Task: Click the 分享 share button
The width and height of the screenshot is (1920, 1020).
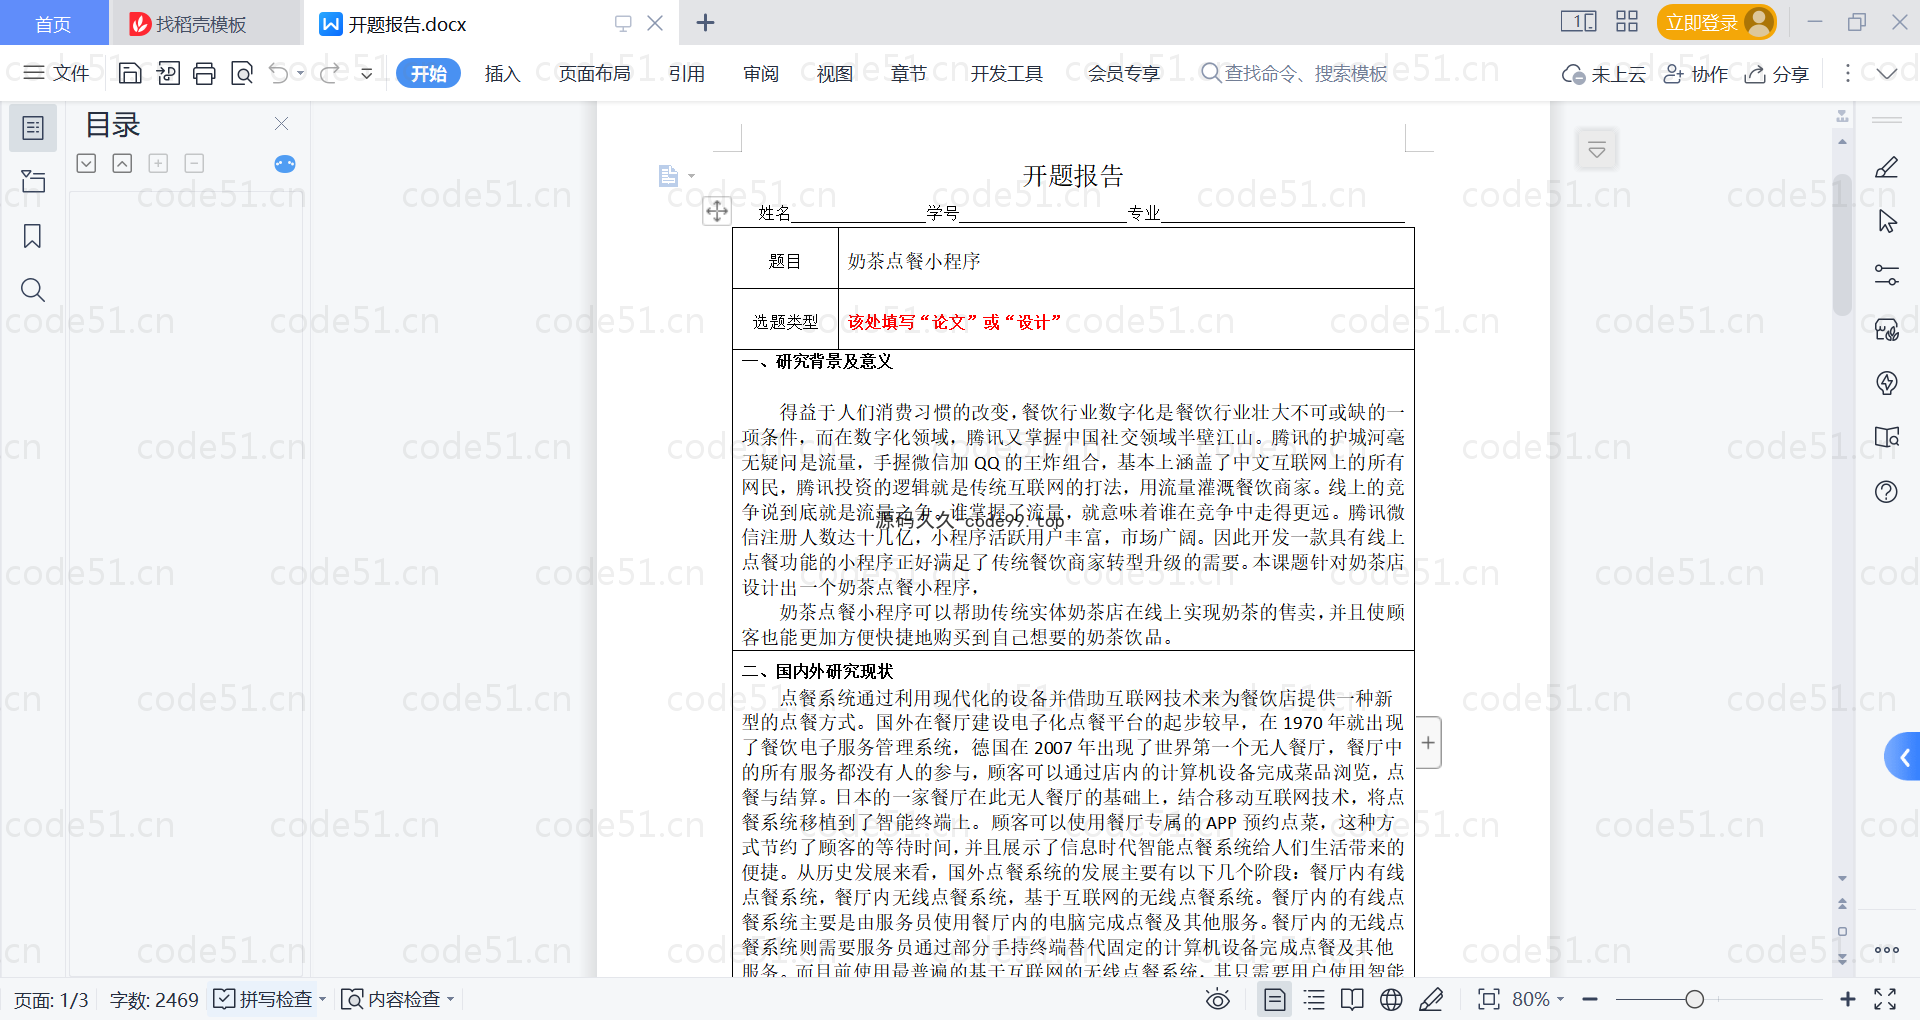Action: [1777, 73]
